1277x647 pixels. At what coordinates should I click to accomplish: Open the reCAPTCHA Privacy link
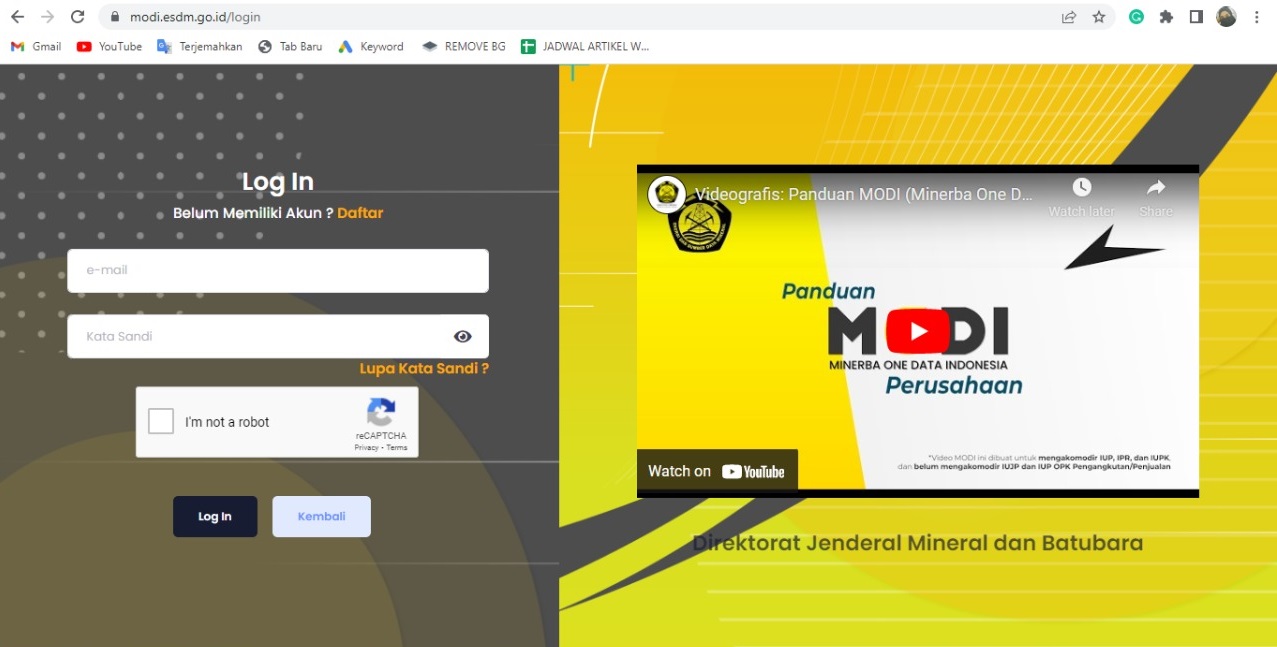(366, 447)
